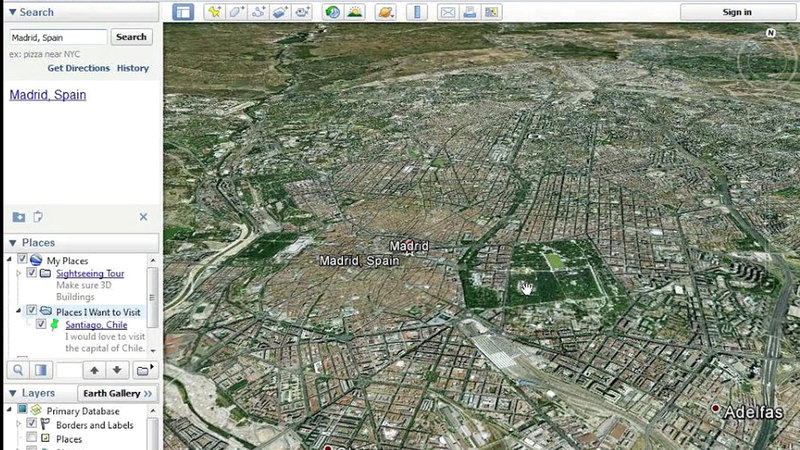Collapse the Layers panel header

click(x=13, y=394)
